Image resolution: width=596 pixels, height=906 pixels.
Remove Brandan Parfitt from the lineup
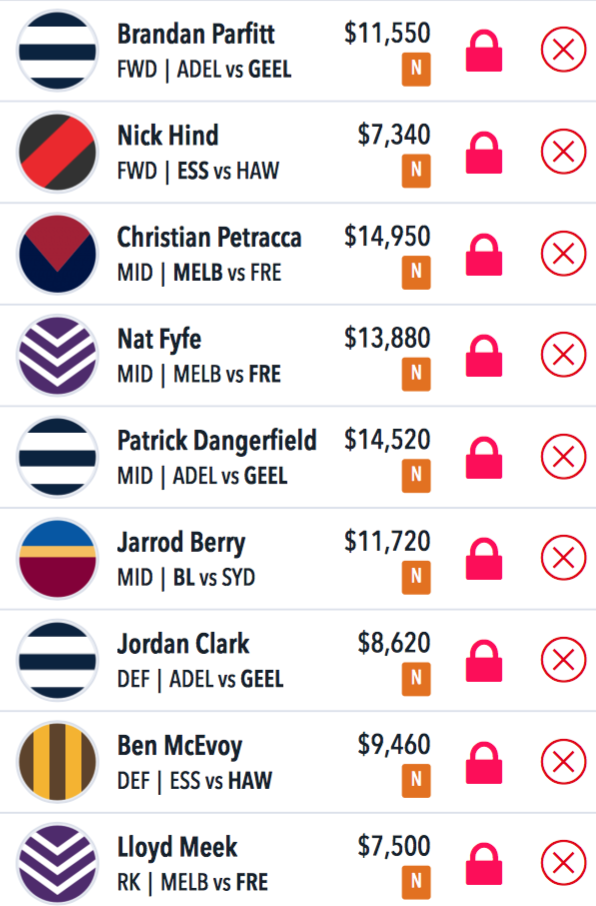click(x=564, y=50)
